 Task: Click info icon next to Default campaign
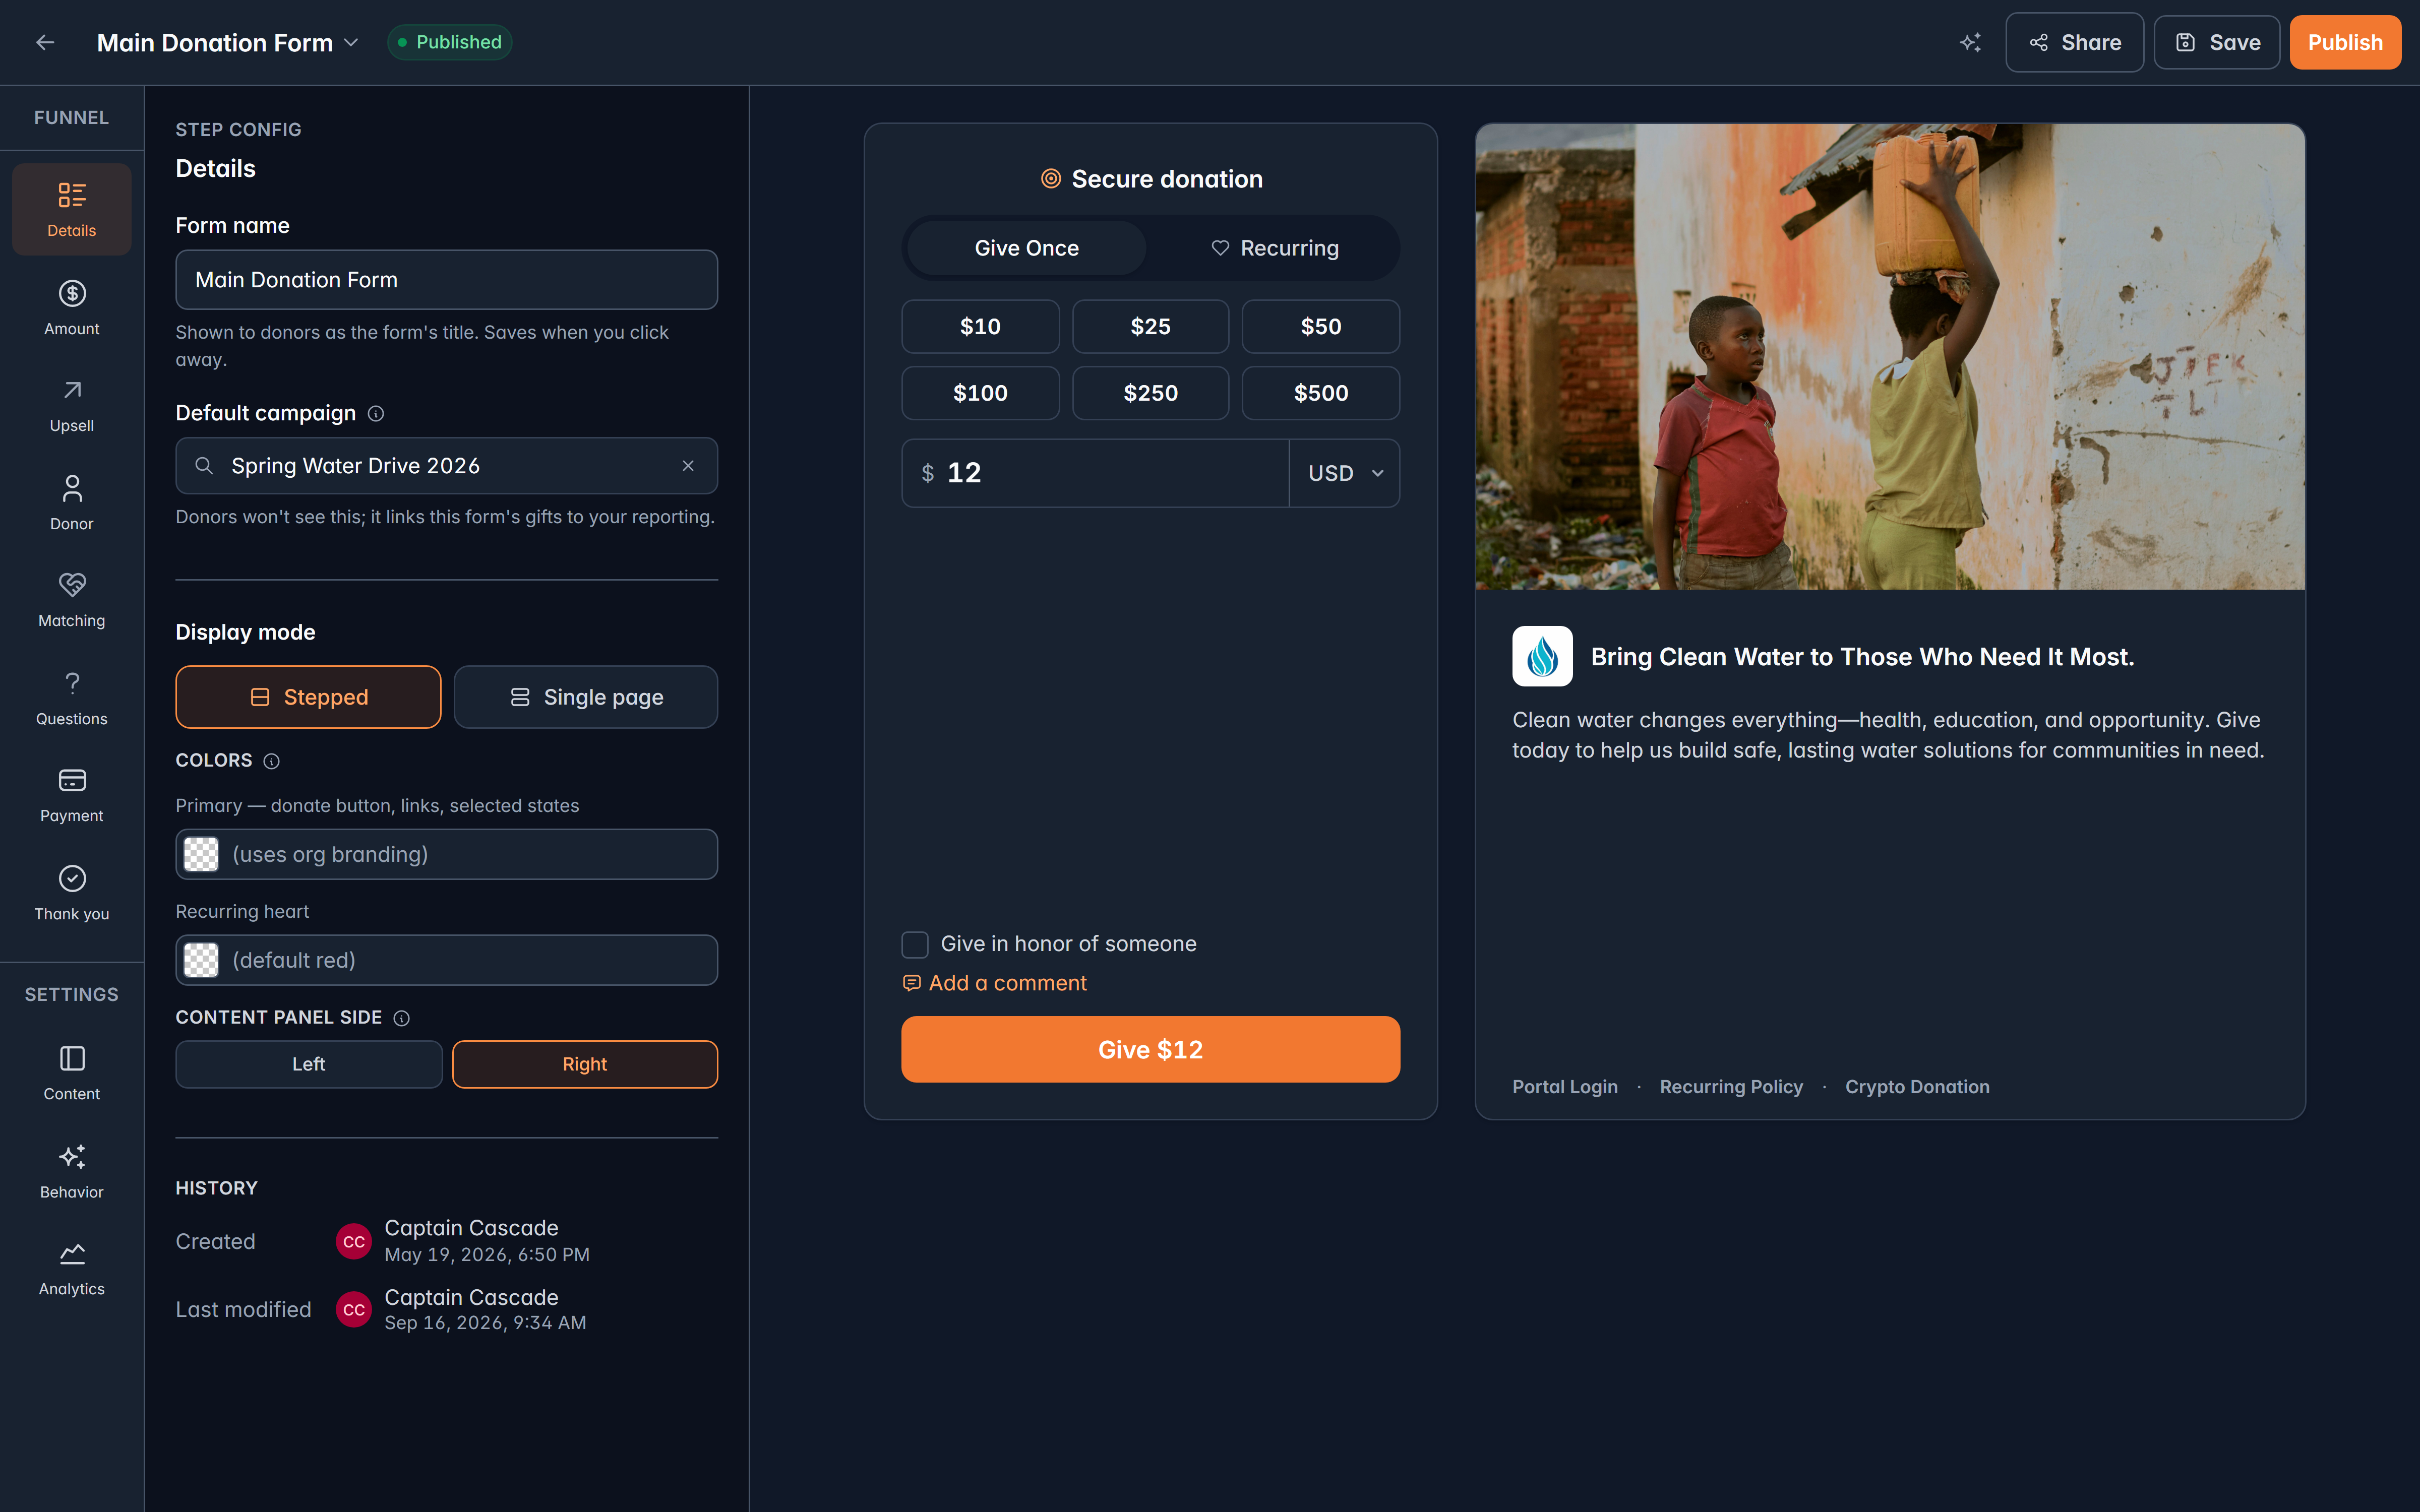coord(376,414)
